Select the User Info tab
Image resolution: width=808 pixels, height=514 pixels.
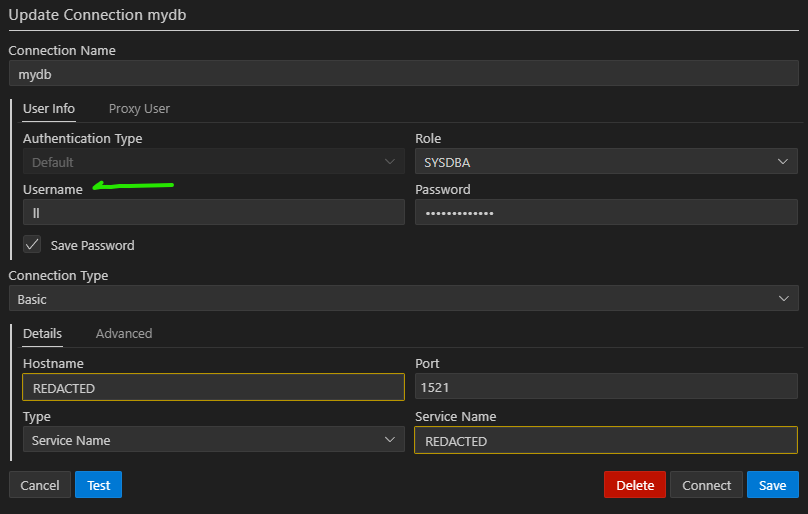(x=49, y=109)
